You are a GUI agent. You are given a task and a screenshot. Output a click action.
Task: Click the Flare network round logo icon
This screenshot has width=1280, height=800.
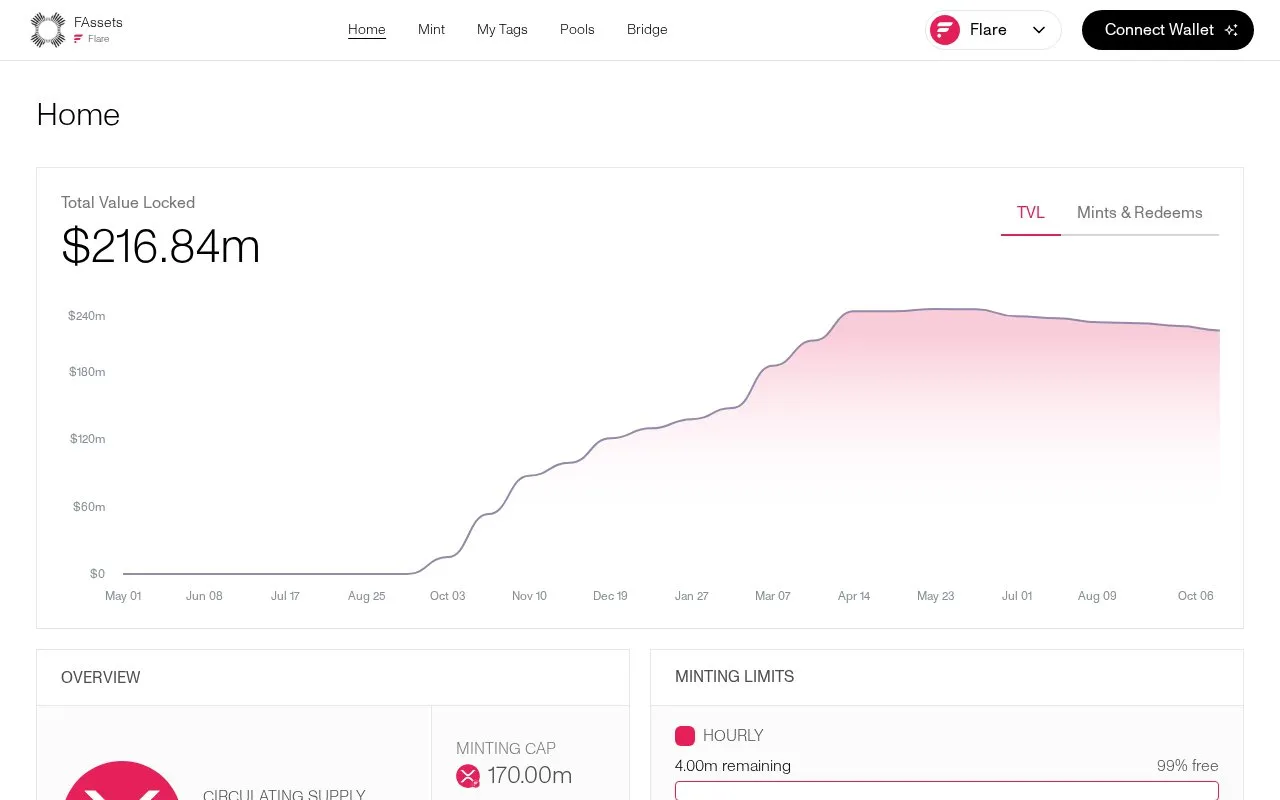click(945, 30)
